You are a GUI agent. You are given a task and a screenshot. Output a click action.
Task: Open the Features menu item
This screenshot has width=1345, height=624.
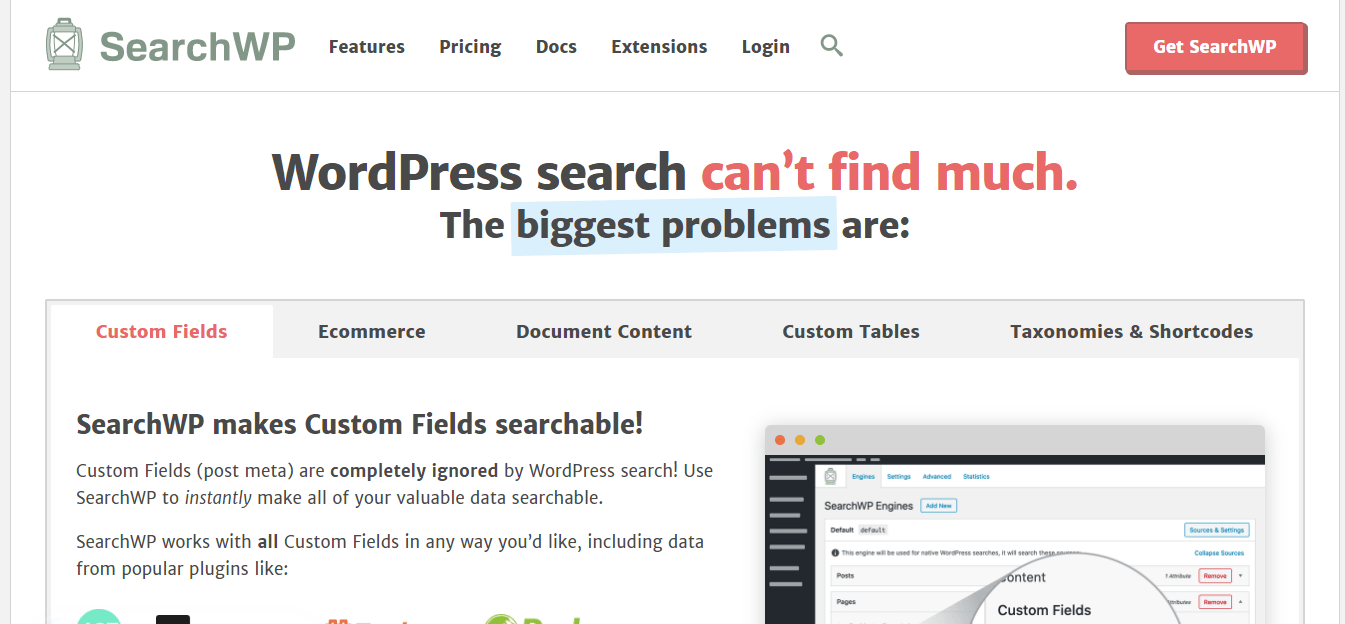(x=367, y=47)
